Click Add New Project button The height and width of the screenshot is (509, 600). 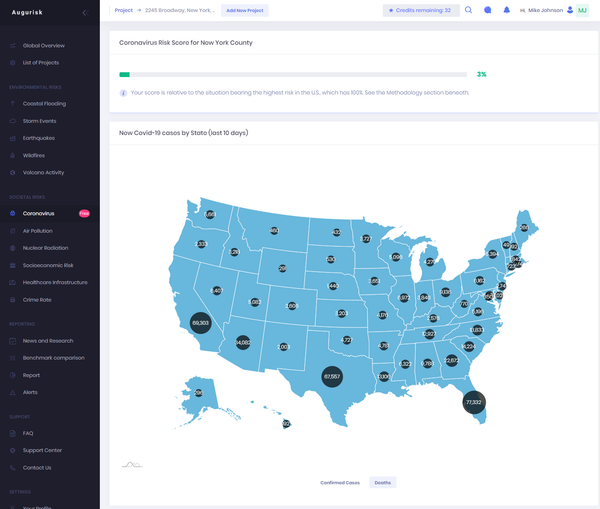click(x=245, y=10)
